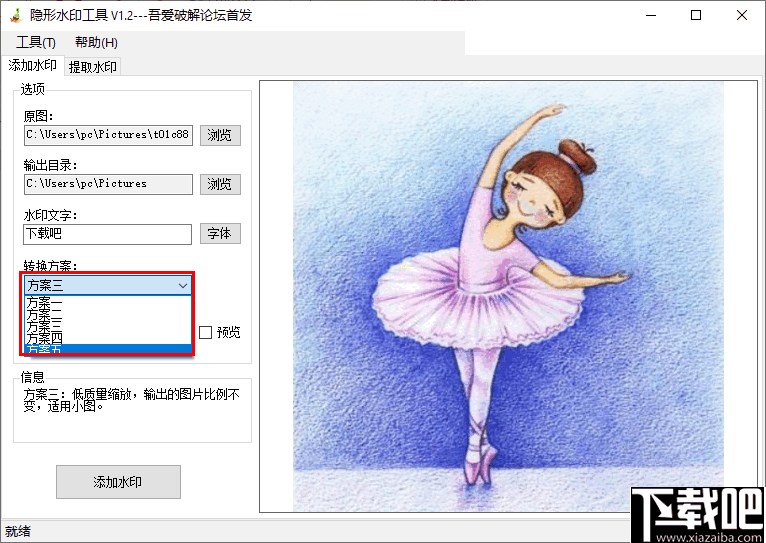The height and width of the screenshot is (543, 766).
Task: Click 浏览 button next to 输出目录 path
Action: [220, 184]
